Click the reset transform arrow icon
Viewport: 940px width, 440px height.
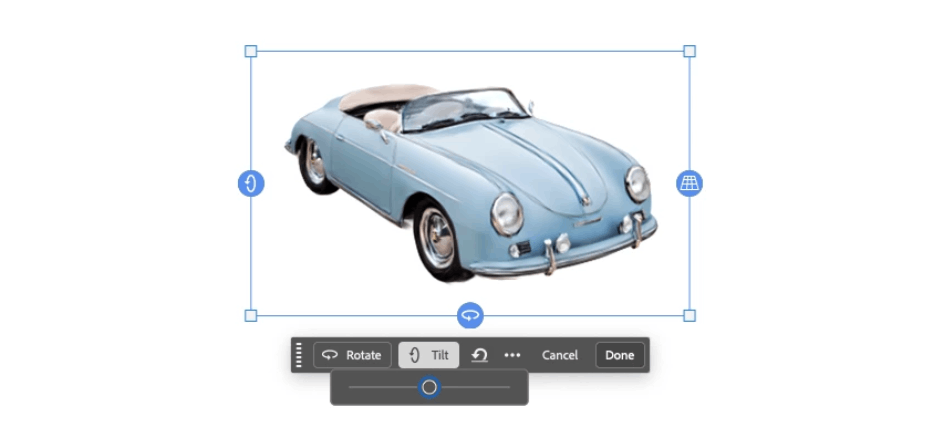click(480, 355)
